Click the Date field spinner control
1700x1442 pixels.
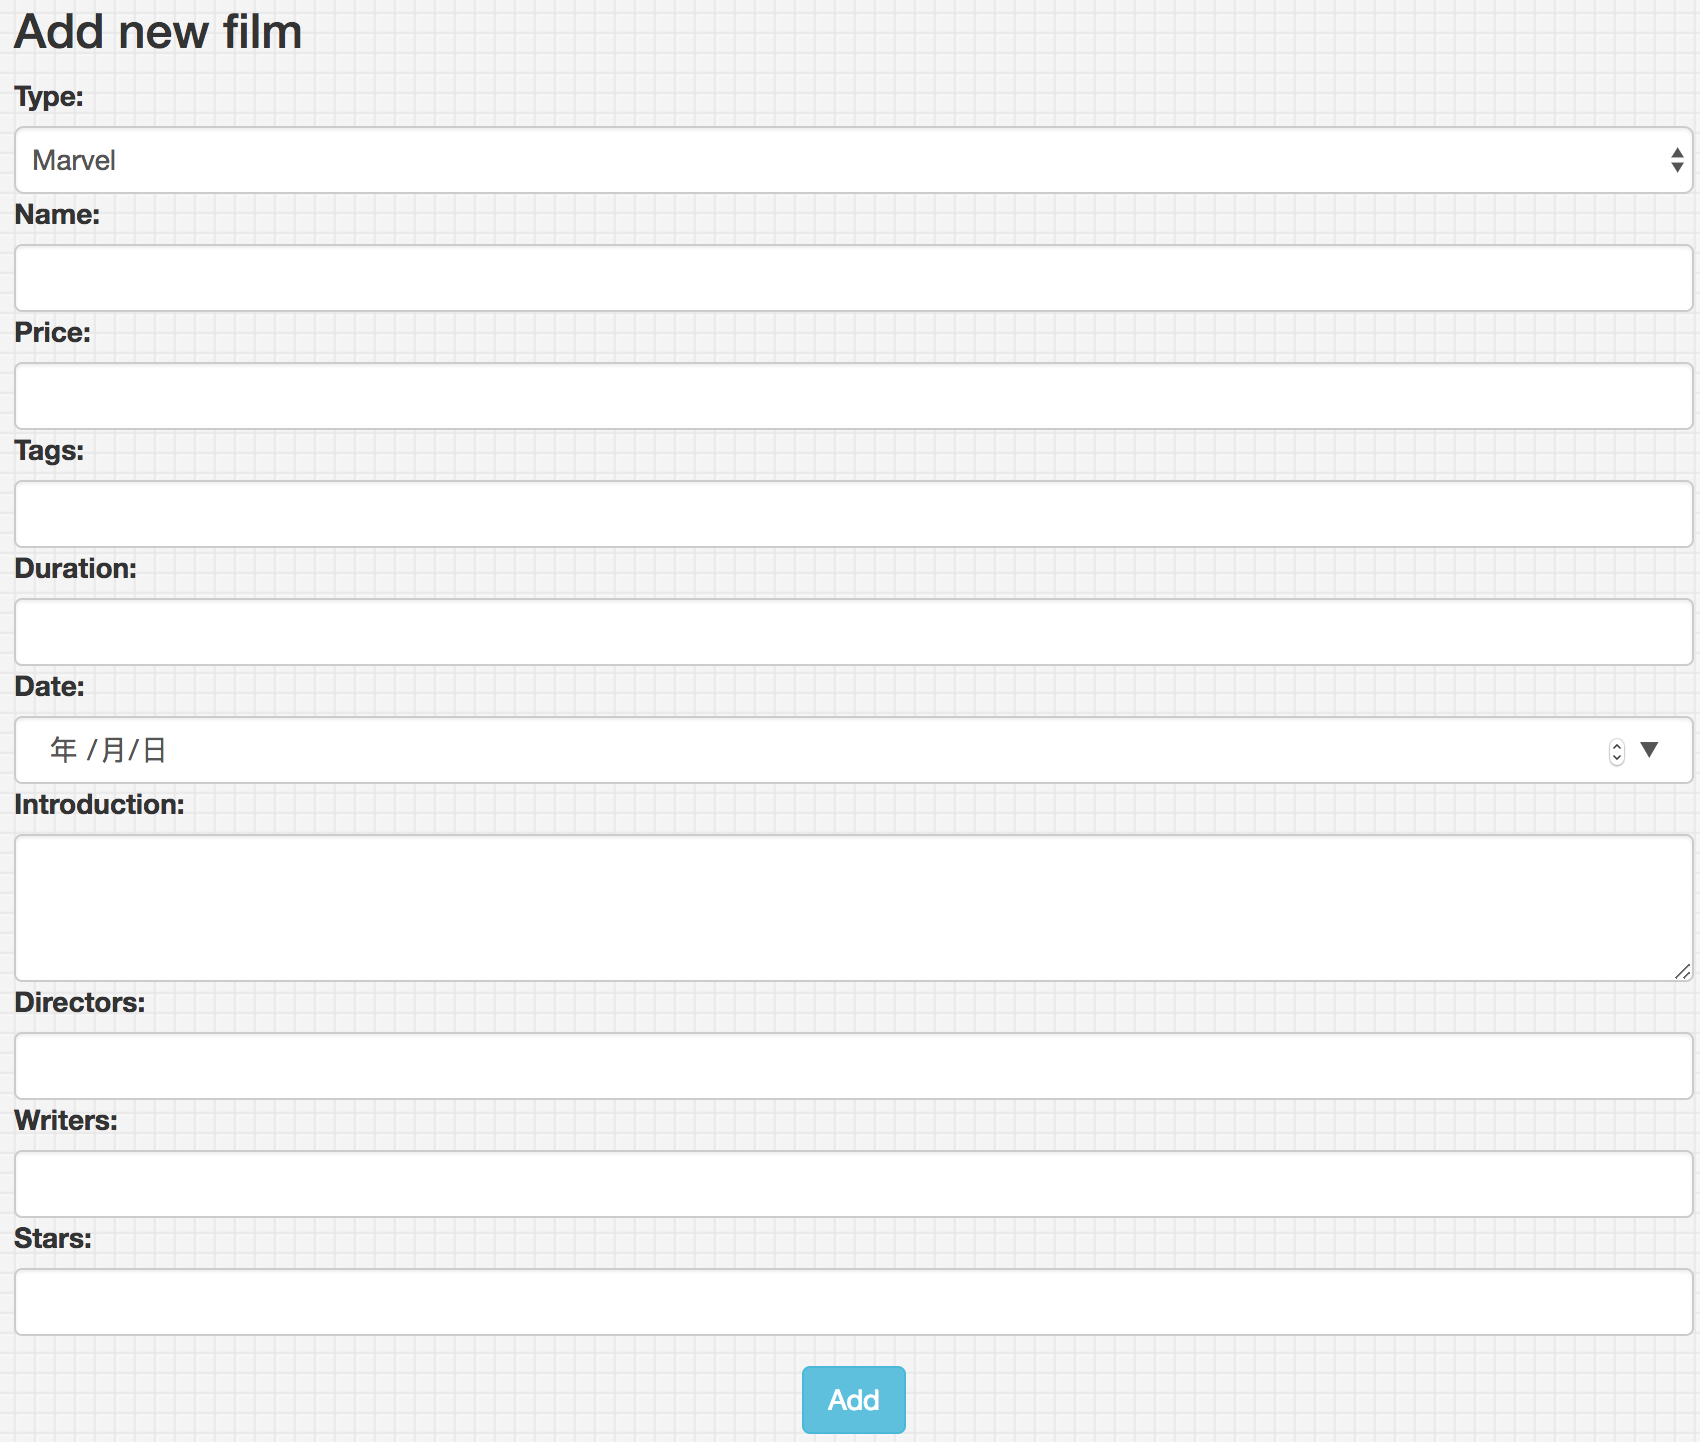pyautogui.click(x=1616, y=752)
